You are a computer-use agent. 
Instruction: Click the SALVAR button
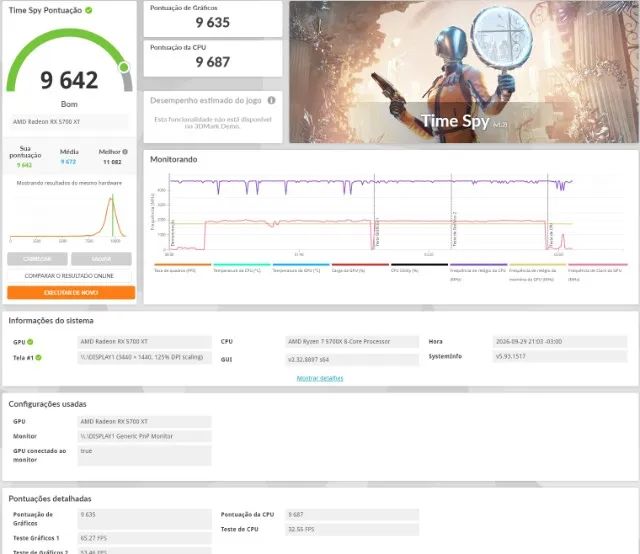pyautogui.click(x=101, y=259)
